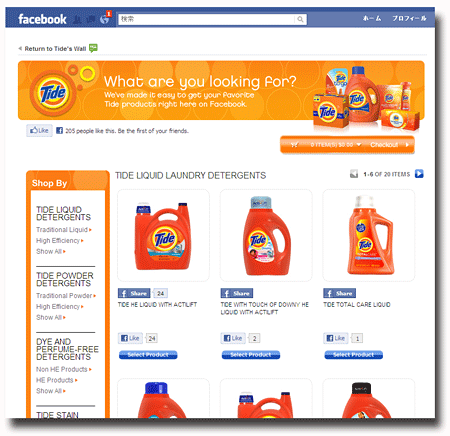
Task: Click Return to Tide's Wall link
Action: coord(55,49)
